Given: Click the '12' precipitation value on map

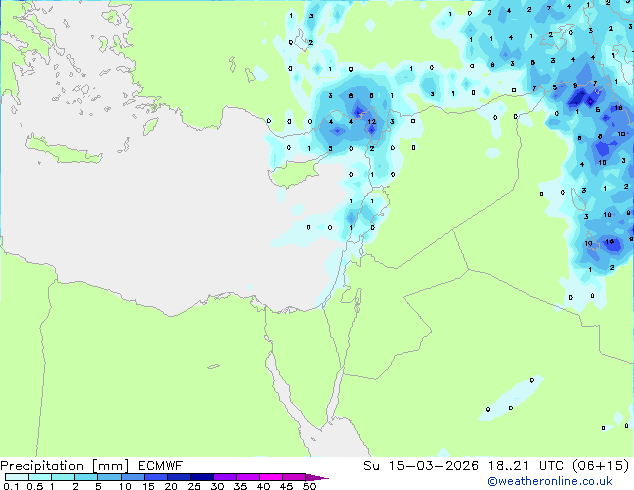Looking at the screenshot, I should tap(372, 121).
